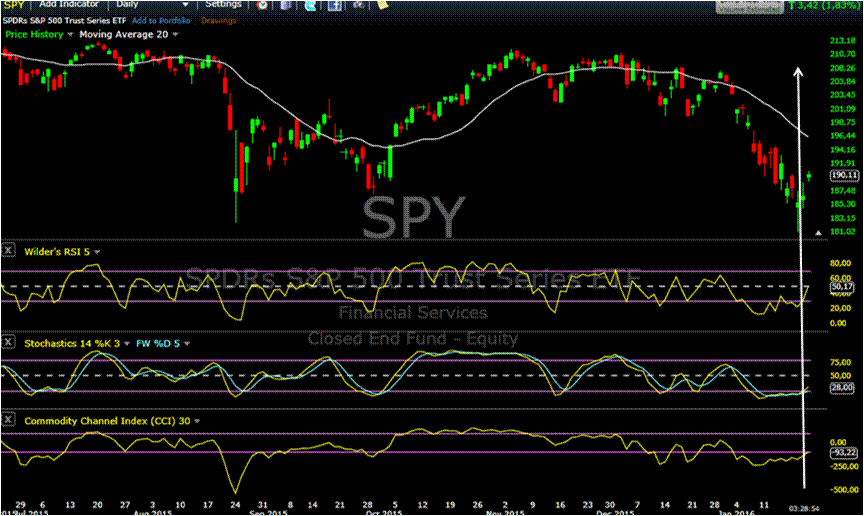
Task: Share chart via Twitter icon
Action: (310, 5)
